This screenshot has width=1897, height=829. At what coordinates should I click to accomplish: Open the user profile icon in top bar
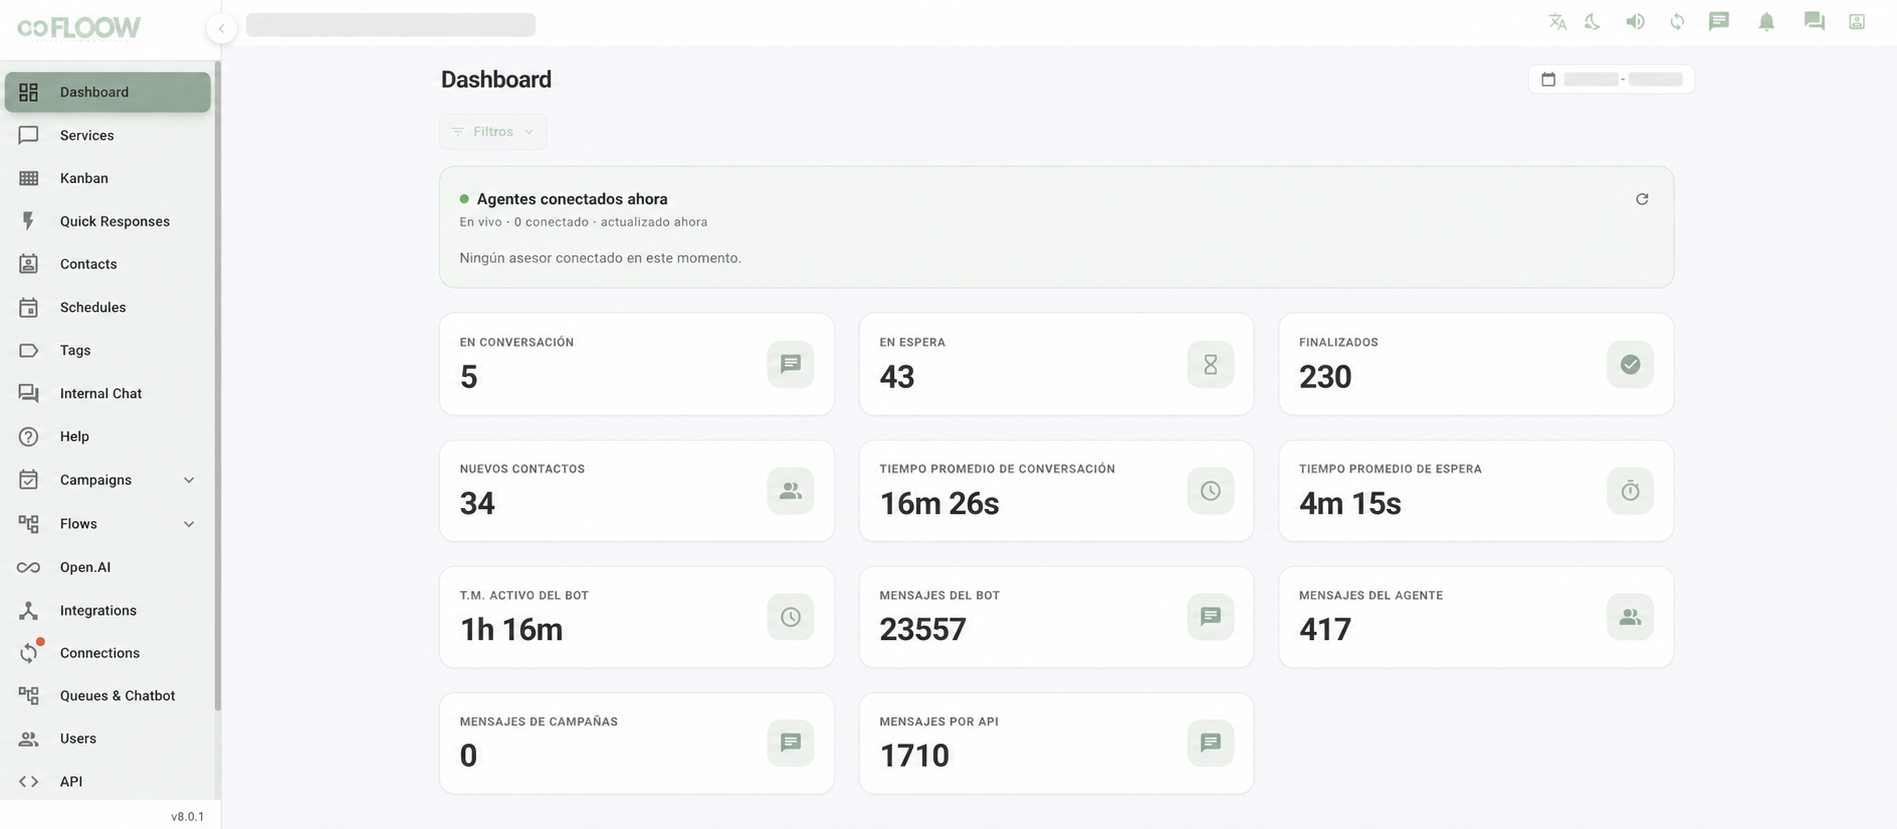tap(1857, 22)
